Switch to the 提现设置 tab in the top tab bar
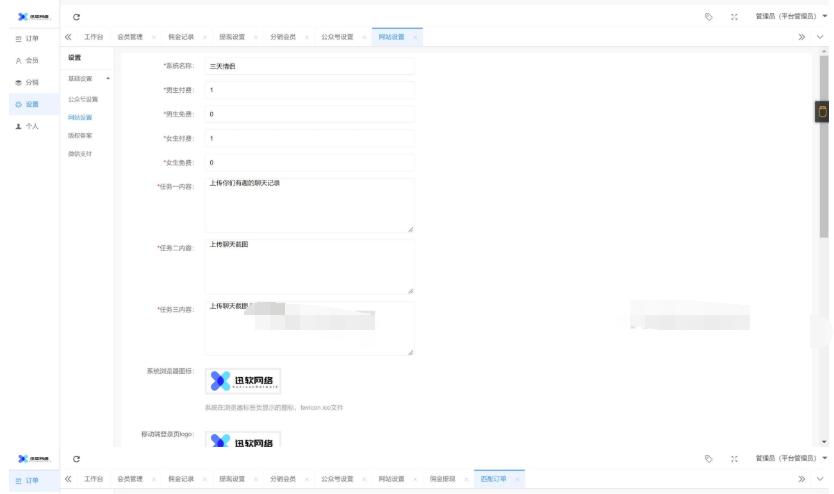The height and width of the screenshot is (494, 834). 232,37
